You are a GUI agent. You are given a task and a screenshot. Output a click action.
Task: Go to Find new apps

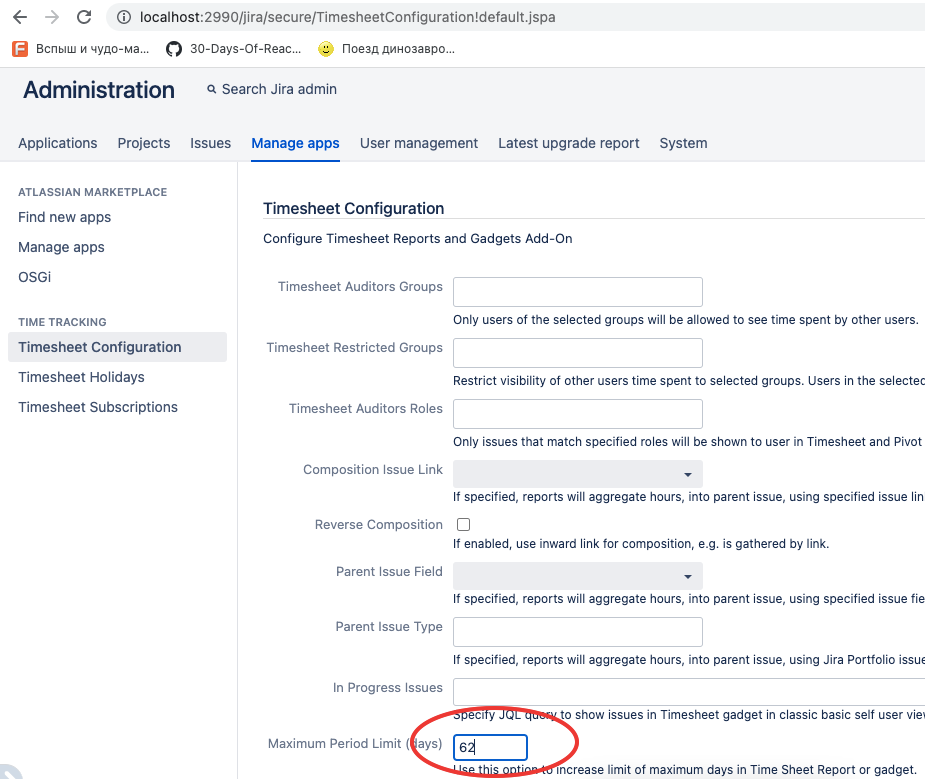click(64, 217)
